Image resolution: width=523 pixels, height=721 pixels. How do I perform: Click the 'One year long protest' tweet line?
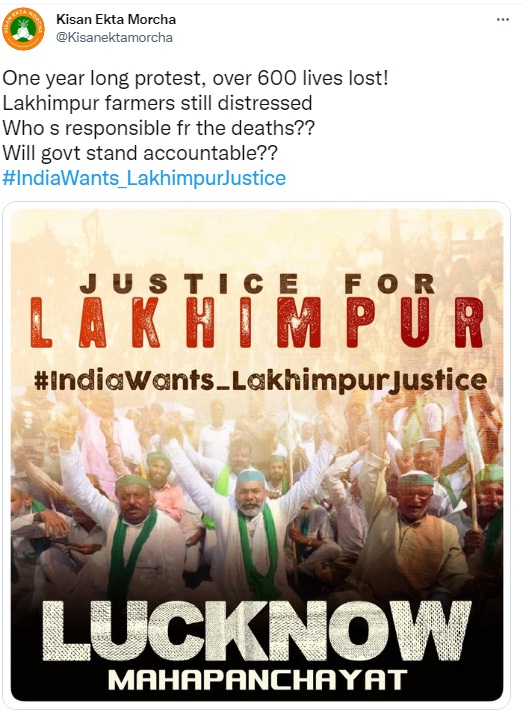[195, 79]
